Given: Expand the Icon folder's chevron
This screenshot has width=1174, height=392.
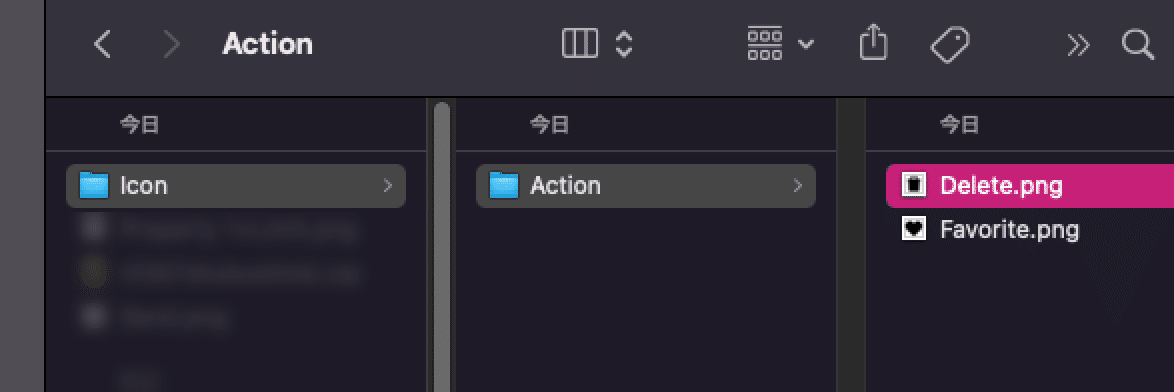Looking at the screenshot, I should (387, 186).
